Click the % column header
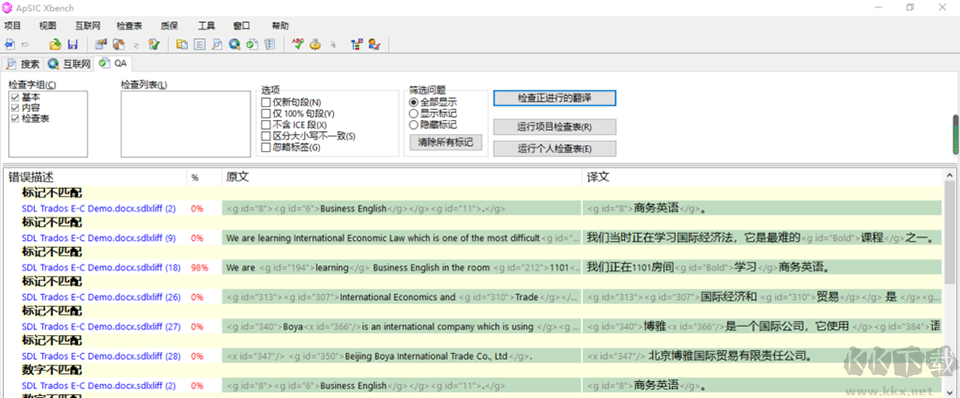Viewport: 960px width, 398px height. click(x=204, y=178)
